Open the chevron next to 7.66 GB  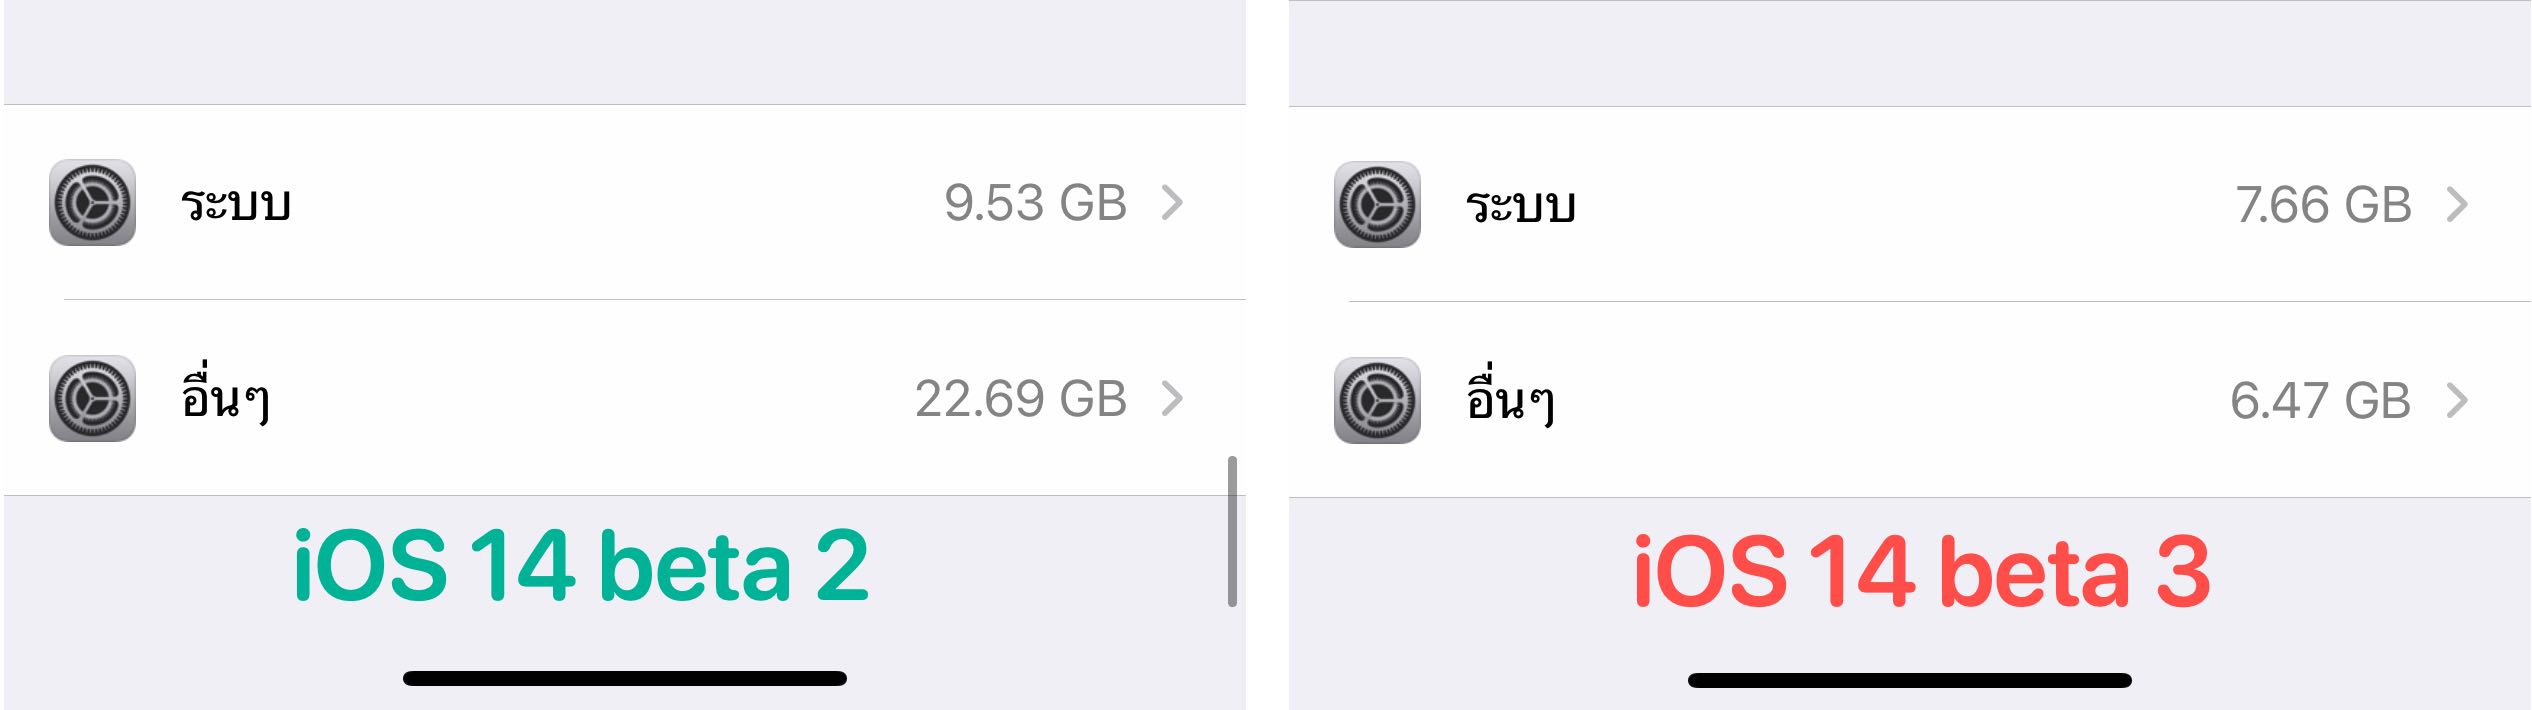(x=2457, y=205)
